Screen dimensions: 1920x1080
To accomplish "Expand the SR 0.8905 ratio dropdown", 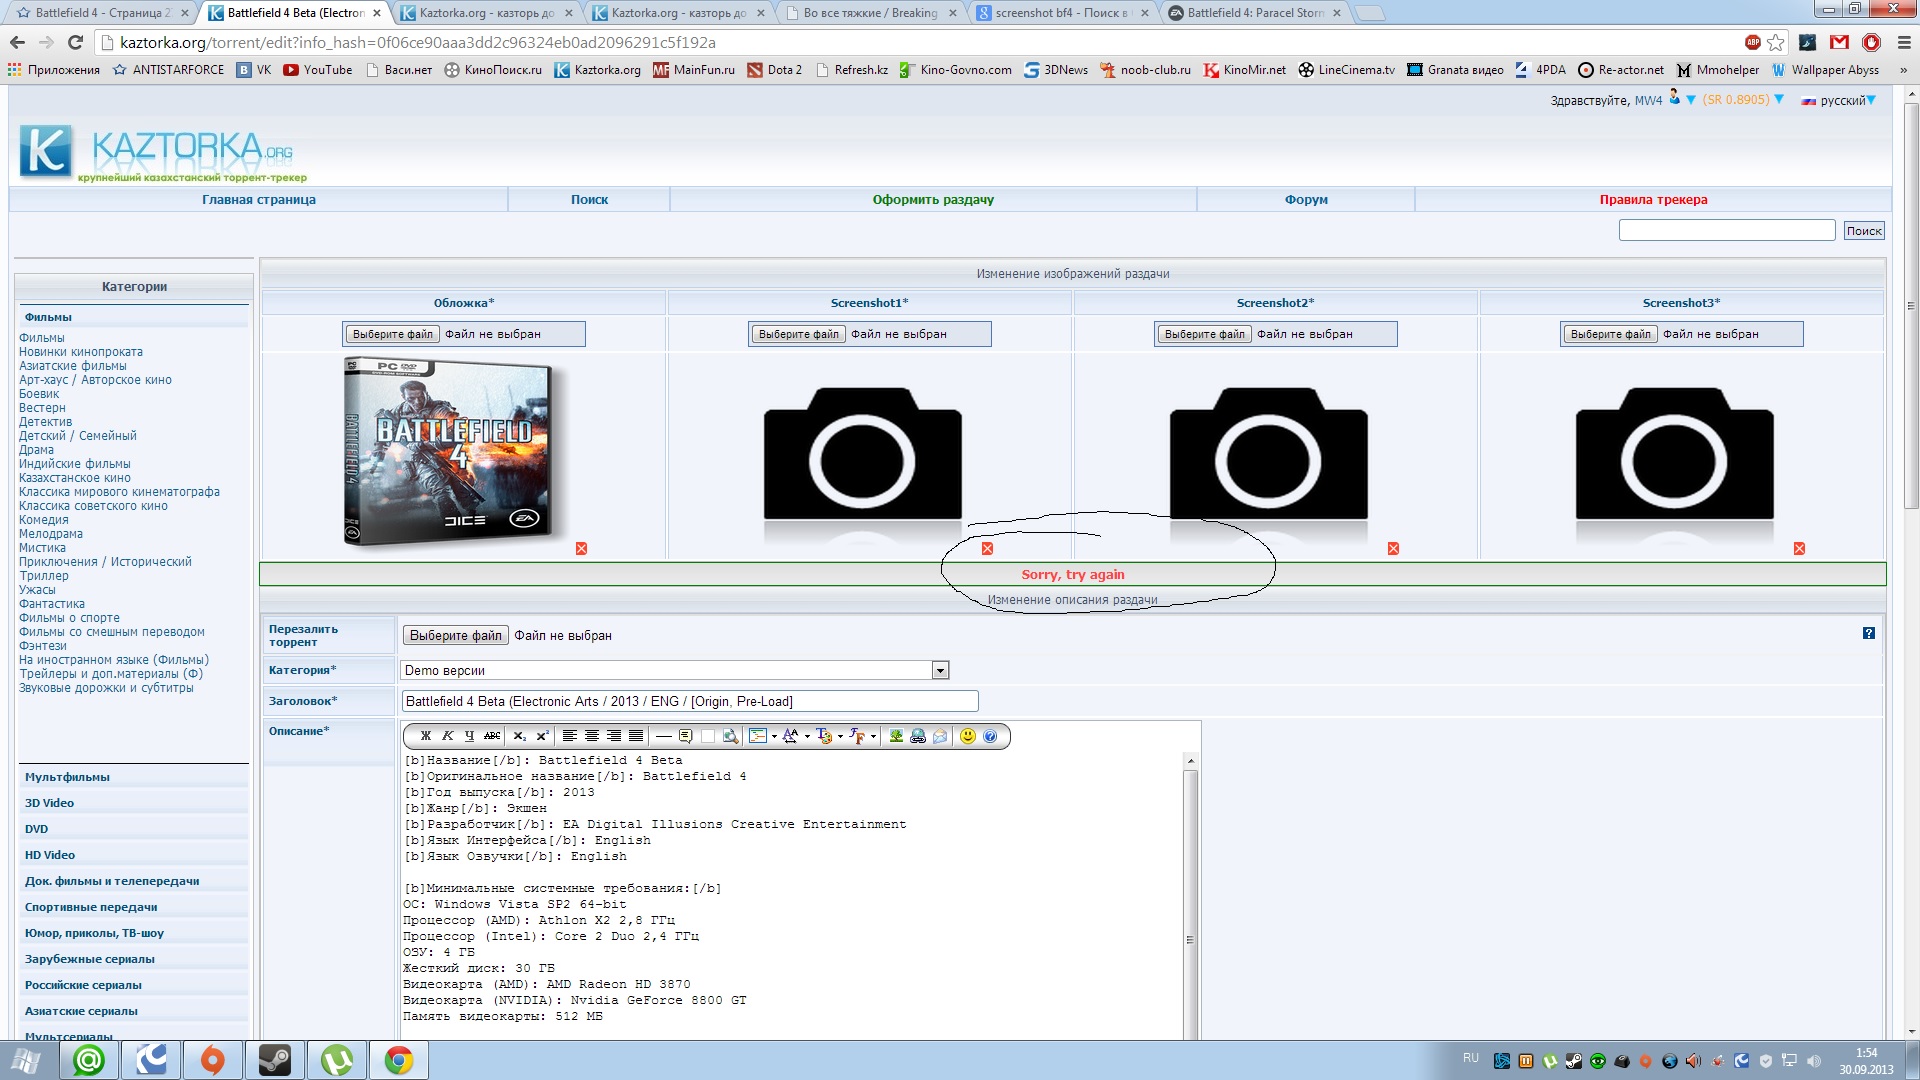I will pyautogui.click(x=1779, y=100).
